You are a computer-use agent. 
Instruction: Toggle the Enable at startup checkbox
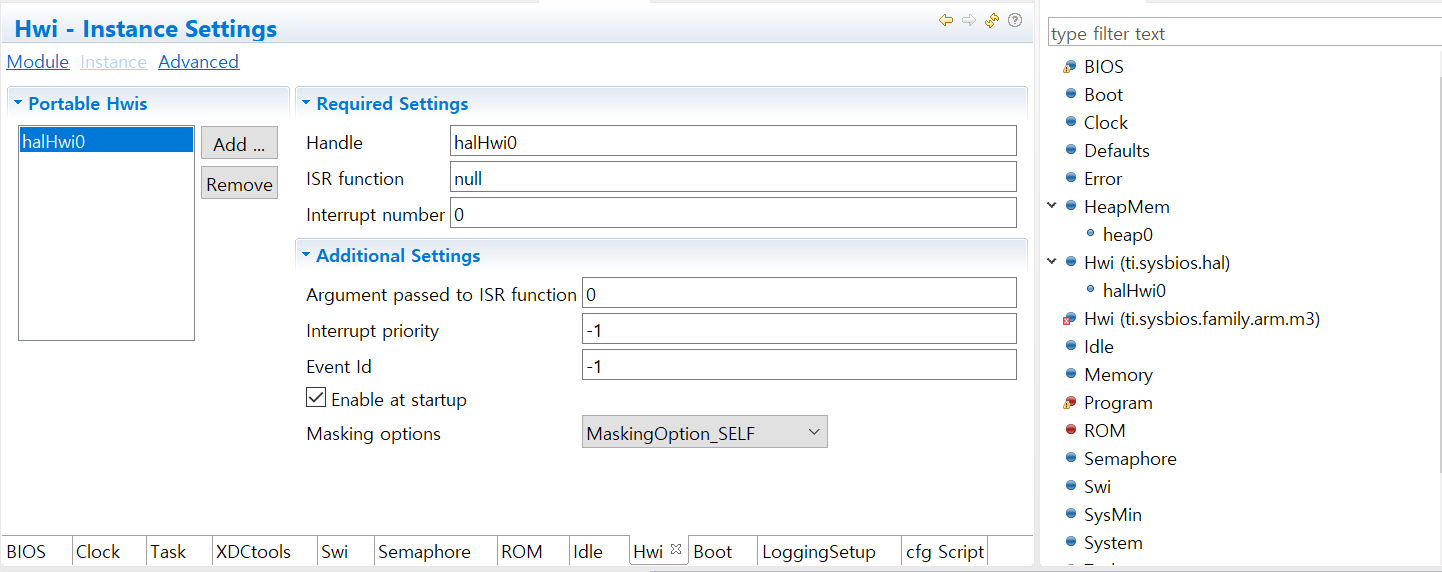(316, 398)
